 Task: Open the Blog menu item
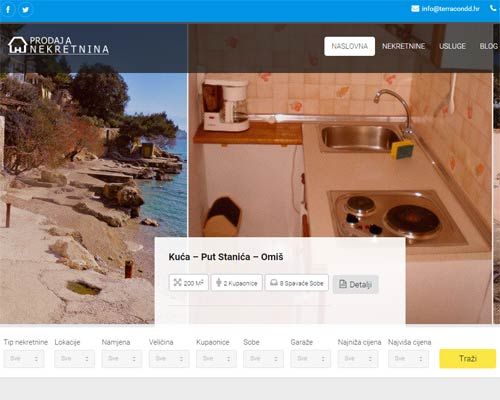click(x=489, y=46)
